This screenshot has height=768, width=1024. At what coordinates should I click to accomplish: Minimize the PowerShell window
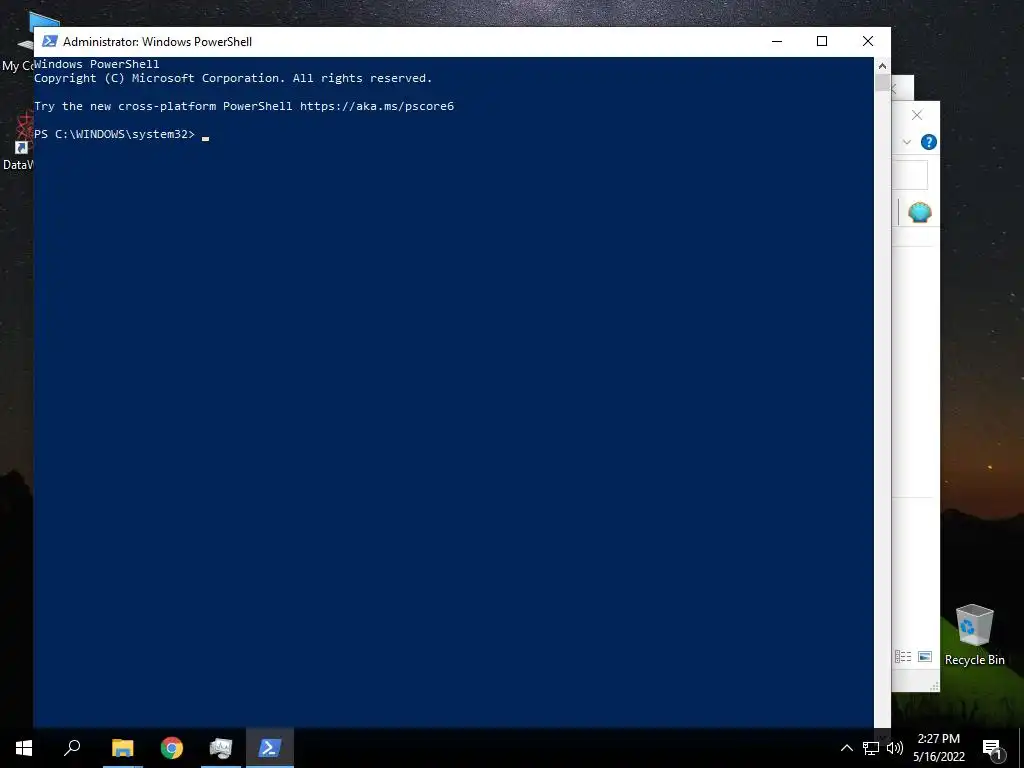pyautogui.click(x=776, y=41)
